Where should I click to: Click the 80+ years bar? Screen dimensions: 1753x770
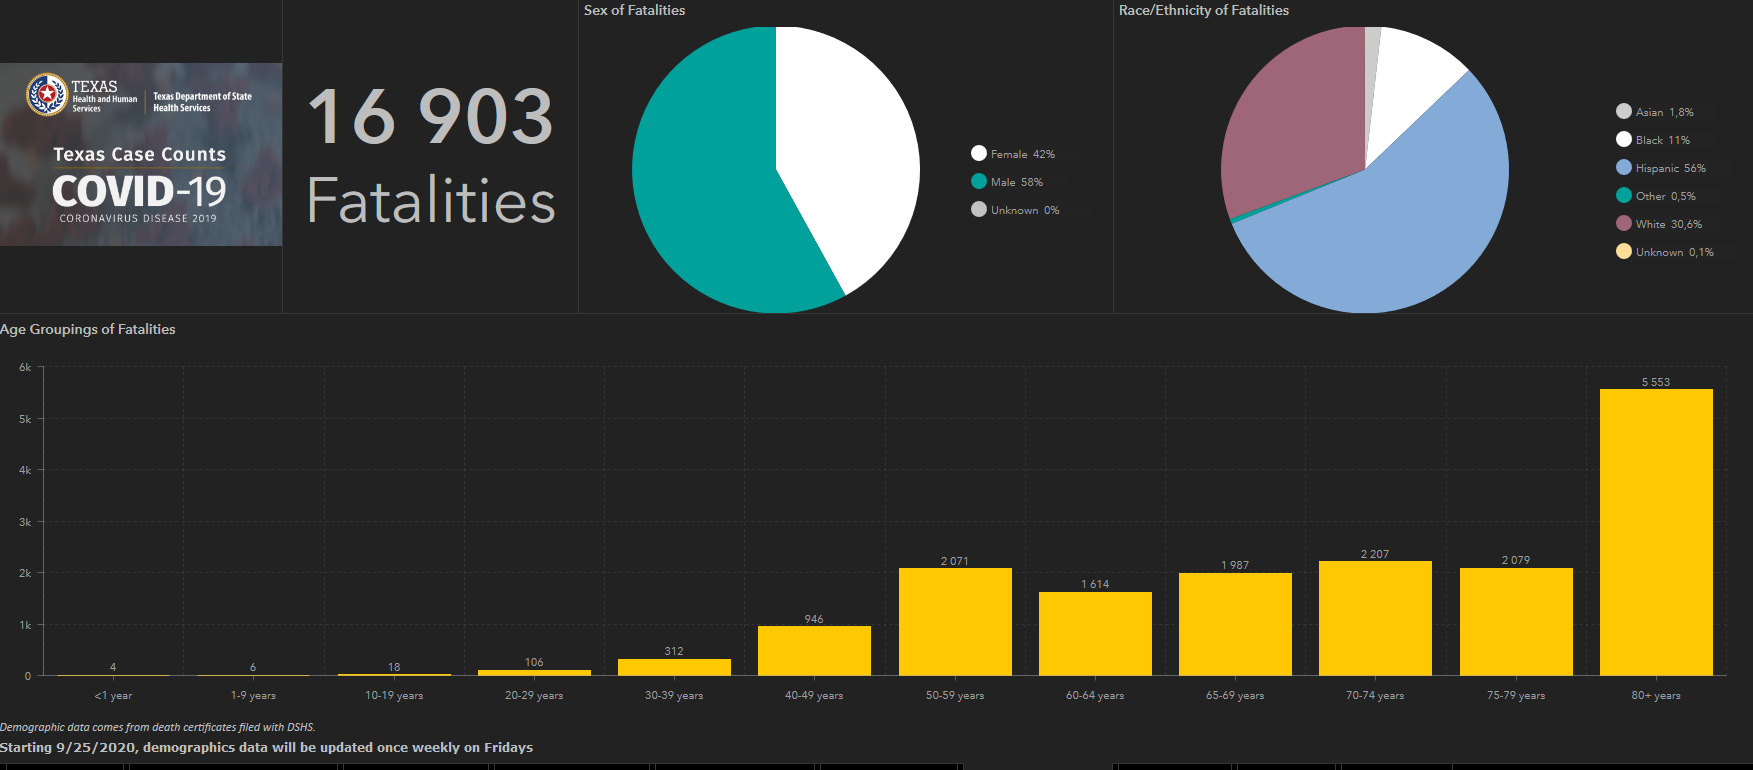pyautogui.click(x=1656, y=532)
